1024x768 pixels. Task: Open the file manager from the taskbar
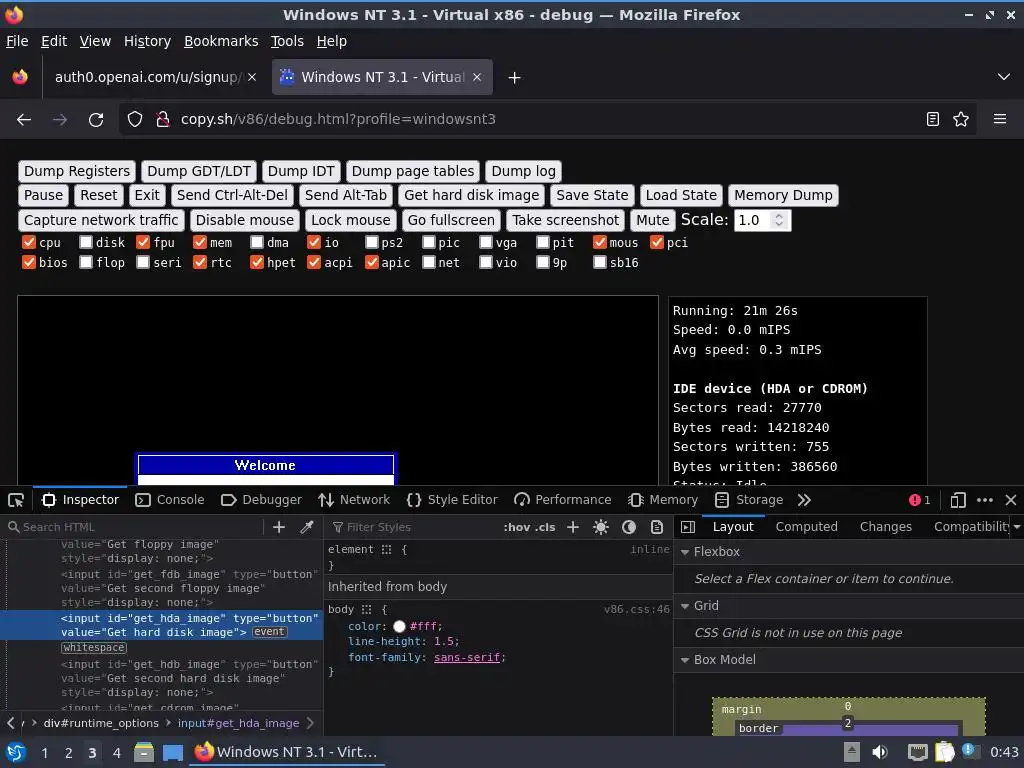(x=144, y=752)
